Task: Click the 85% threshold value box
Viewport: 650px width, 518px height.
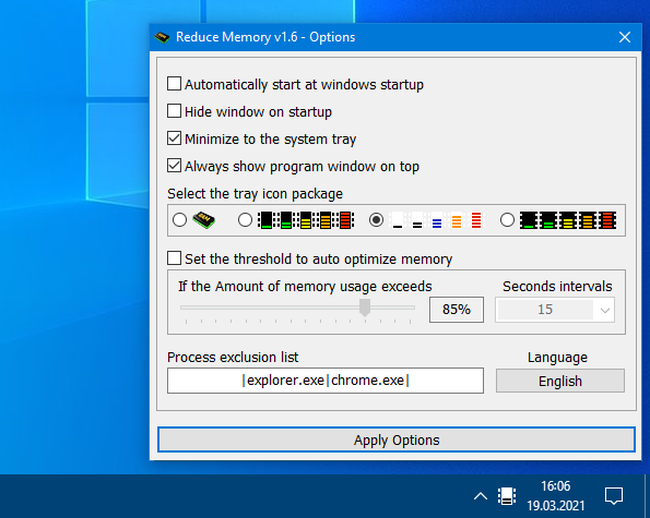Action: click(456, 309)
